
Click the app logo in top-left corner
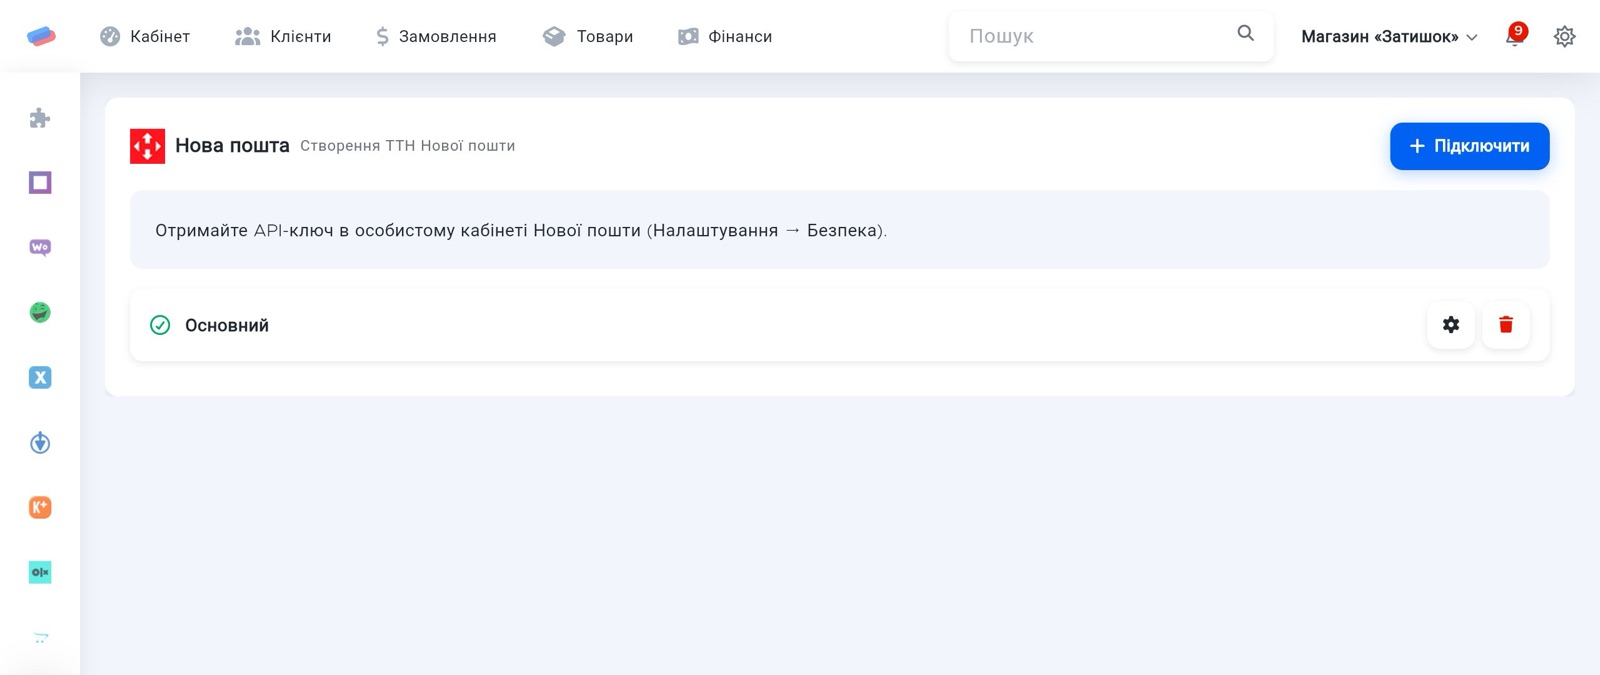coord(41,36)
